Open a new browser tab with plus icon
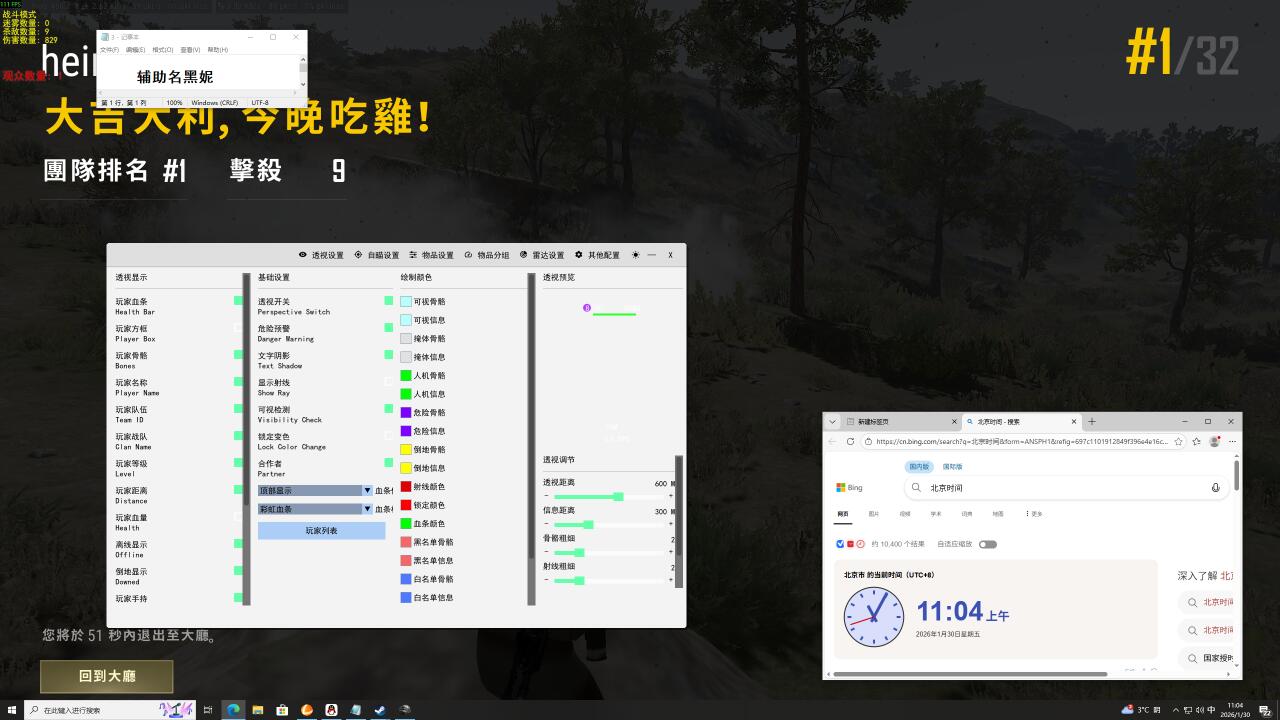Image resolution: width=1280 pixels, height=720 pixels. (x=1092, y=421)
